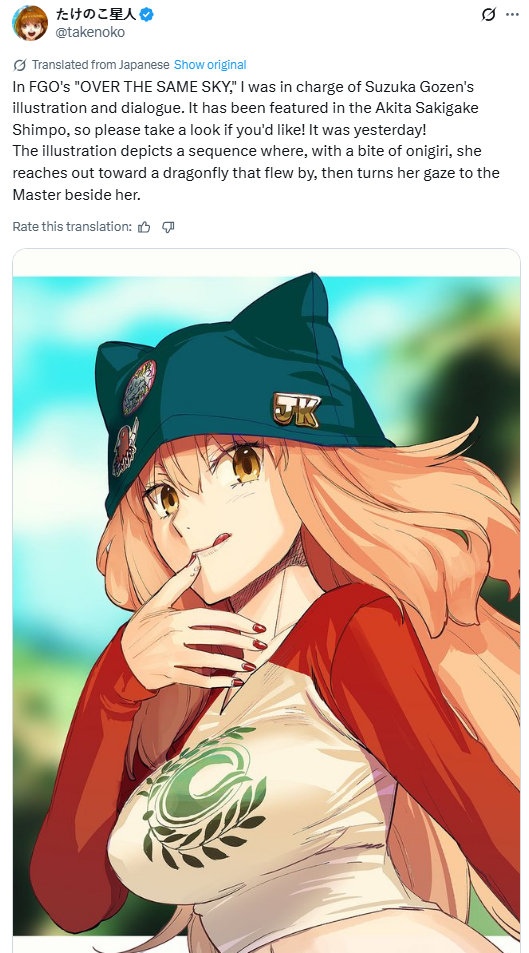Click the thumbs down translation rating
Image resolution: width=529 pixels, height=953 pixels.
[168, 227]
